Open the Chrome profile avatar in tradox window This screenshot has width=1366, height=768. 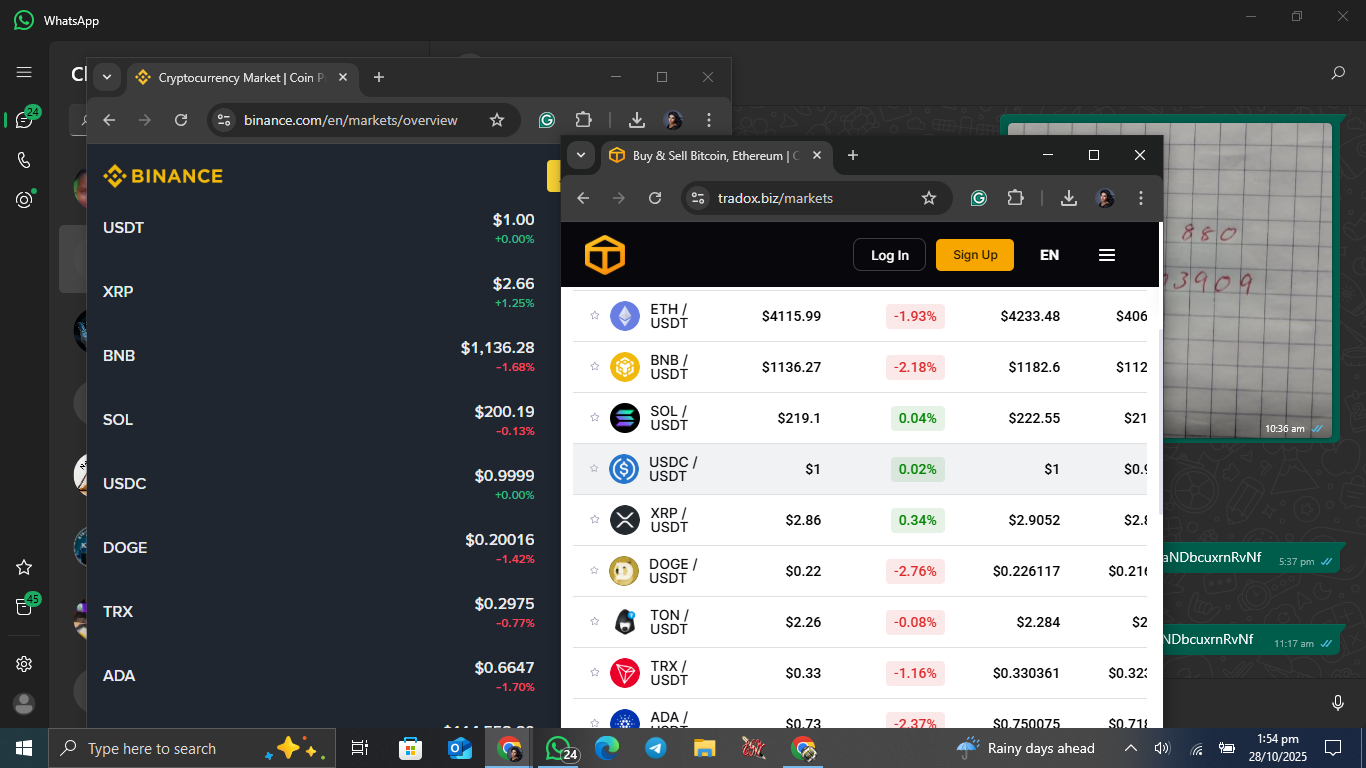pos(1105,198)
